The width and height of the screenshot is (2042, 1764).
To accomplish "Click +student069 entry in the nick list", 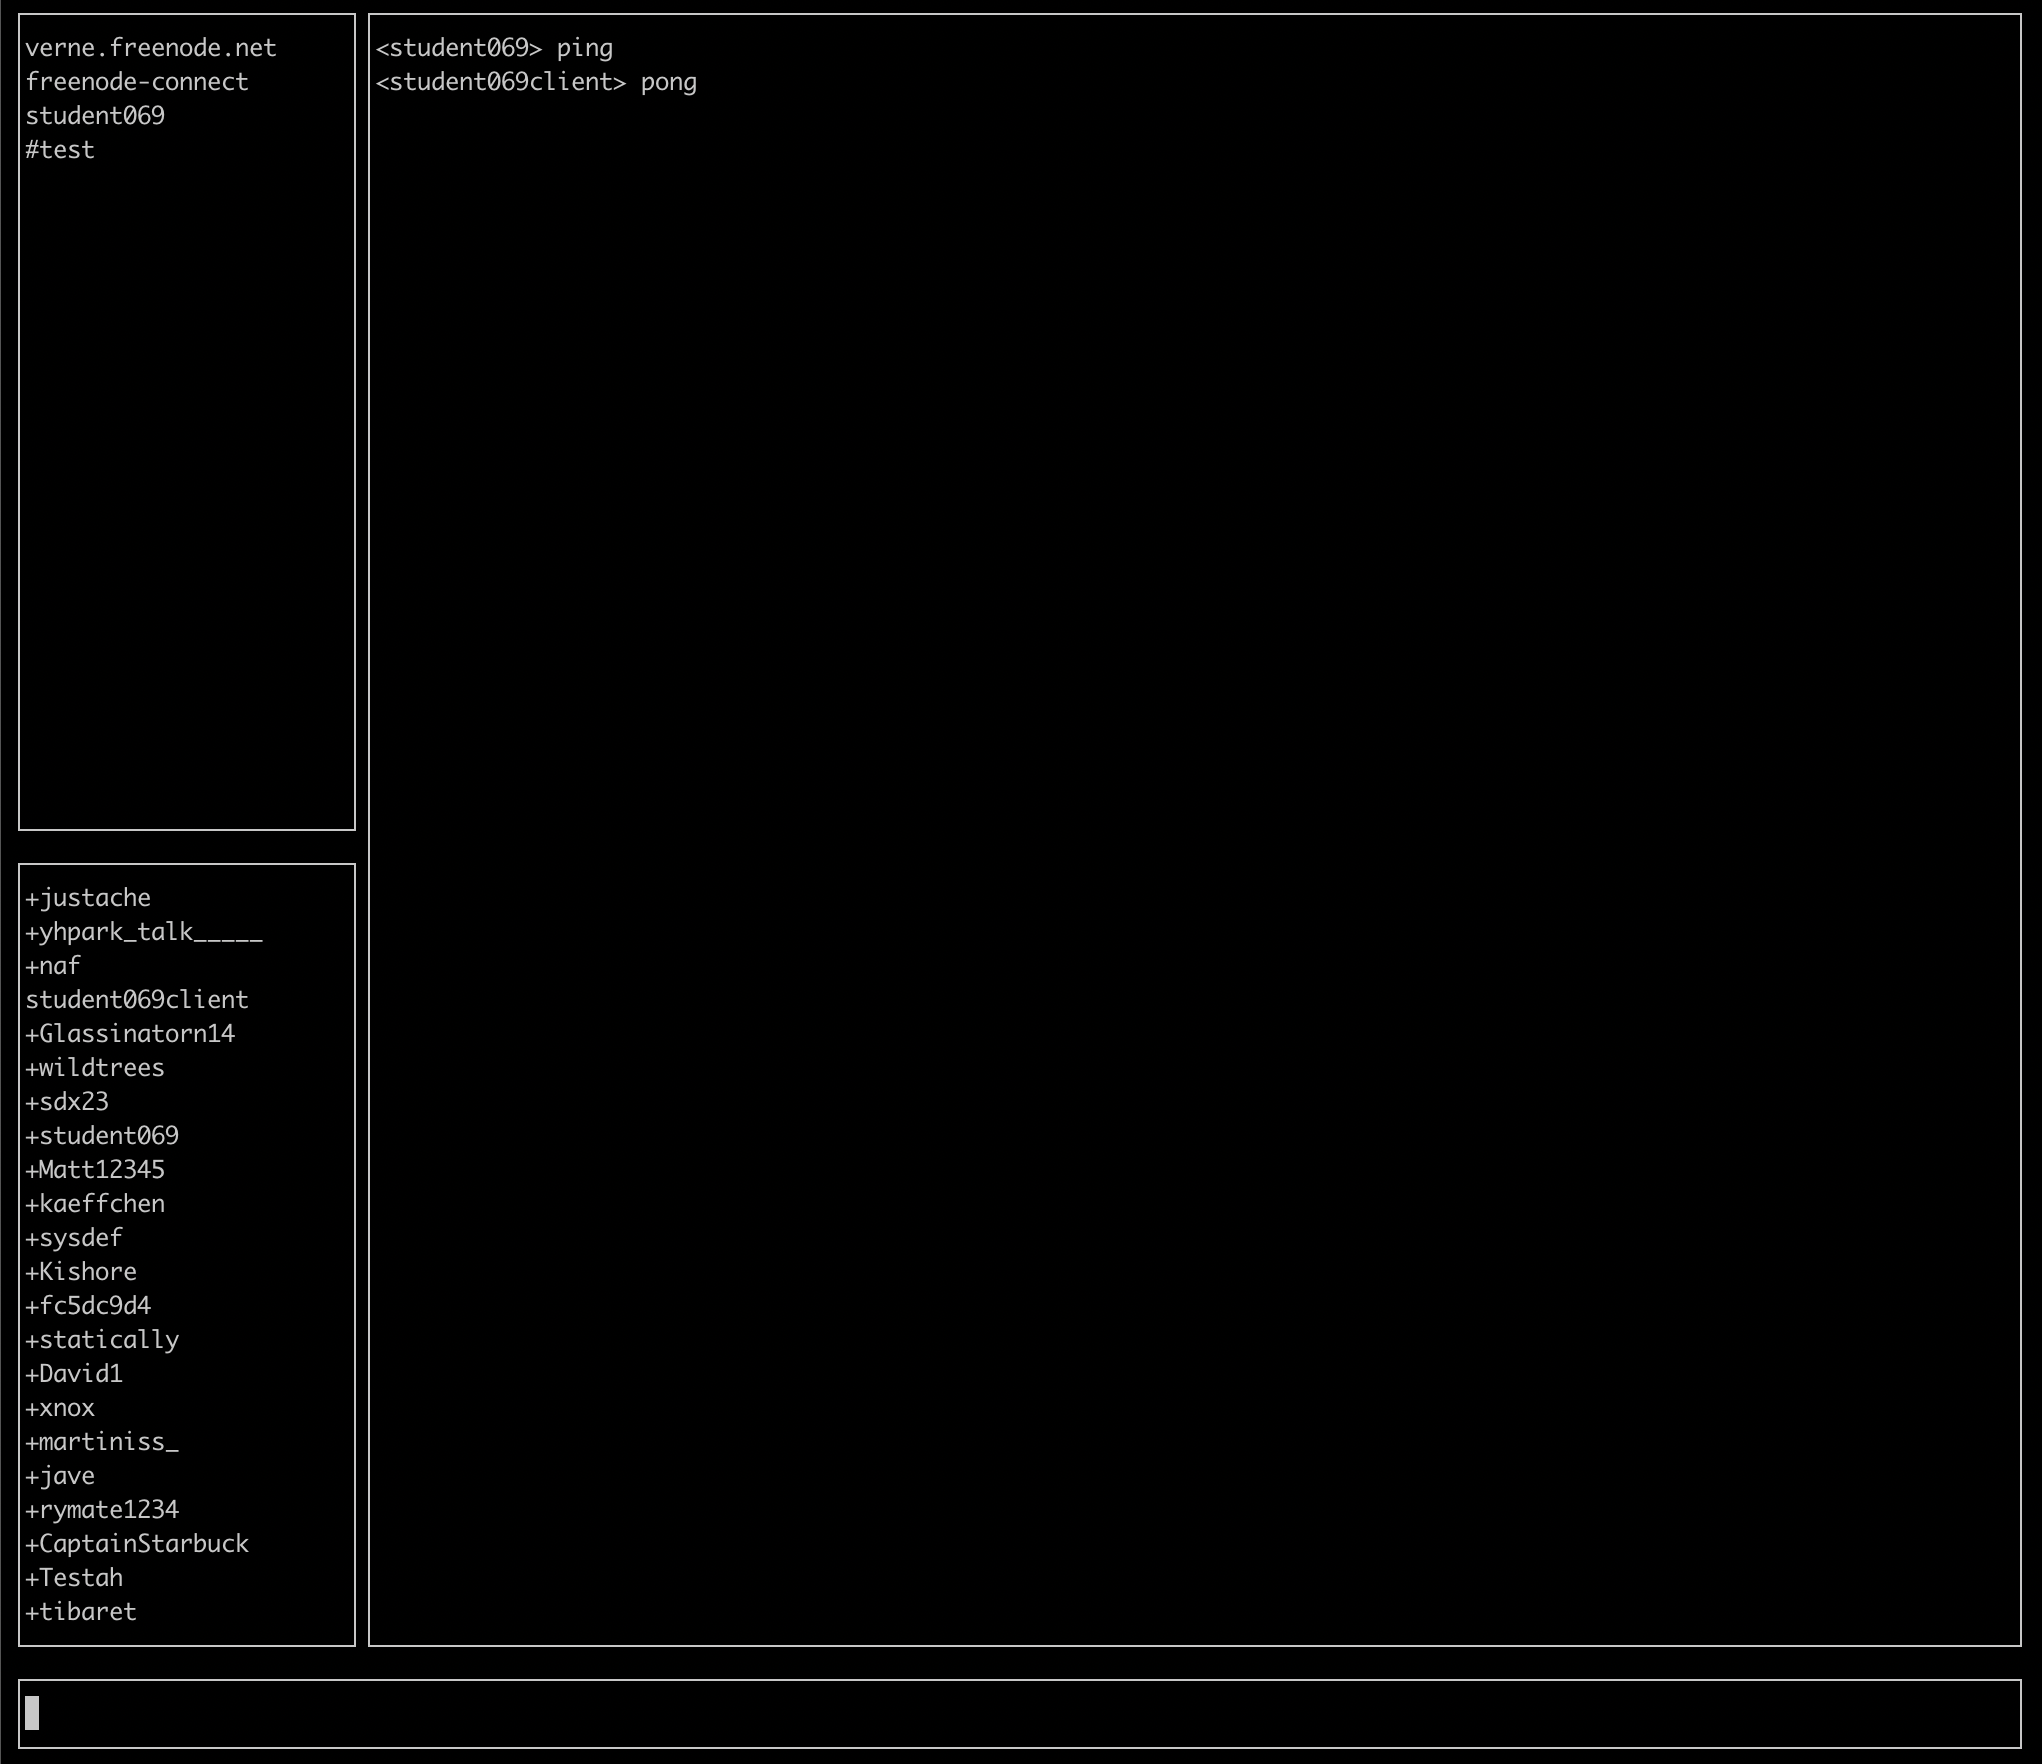I will 102,1136.
